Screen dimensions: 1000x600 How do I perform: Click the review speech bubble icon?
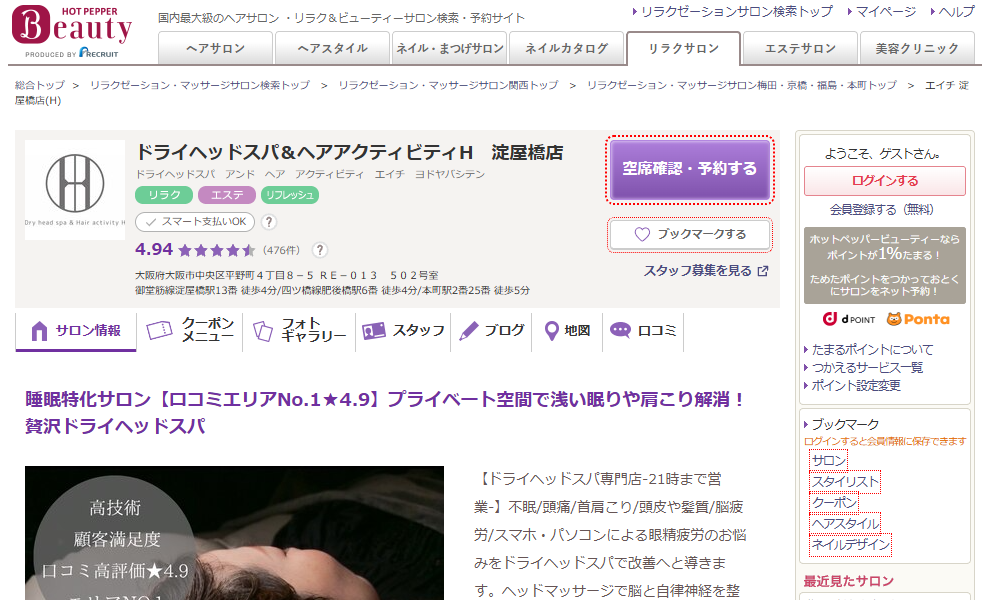[x=621, y=330]
